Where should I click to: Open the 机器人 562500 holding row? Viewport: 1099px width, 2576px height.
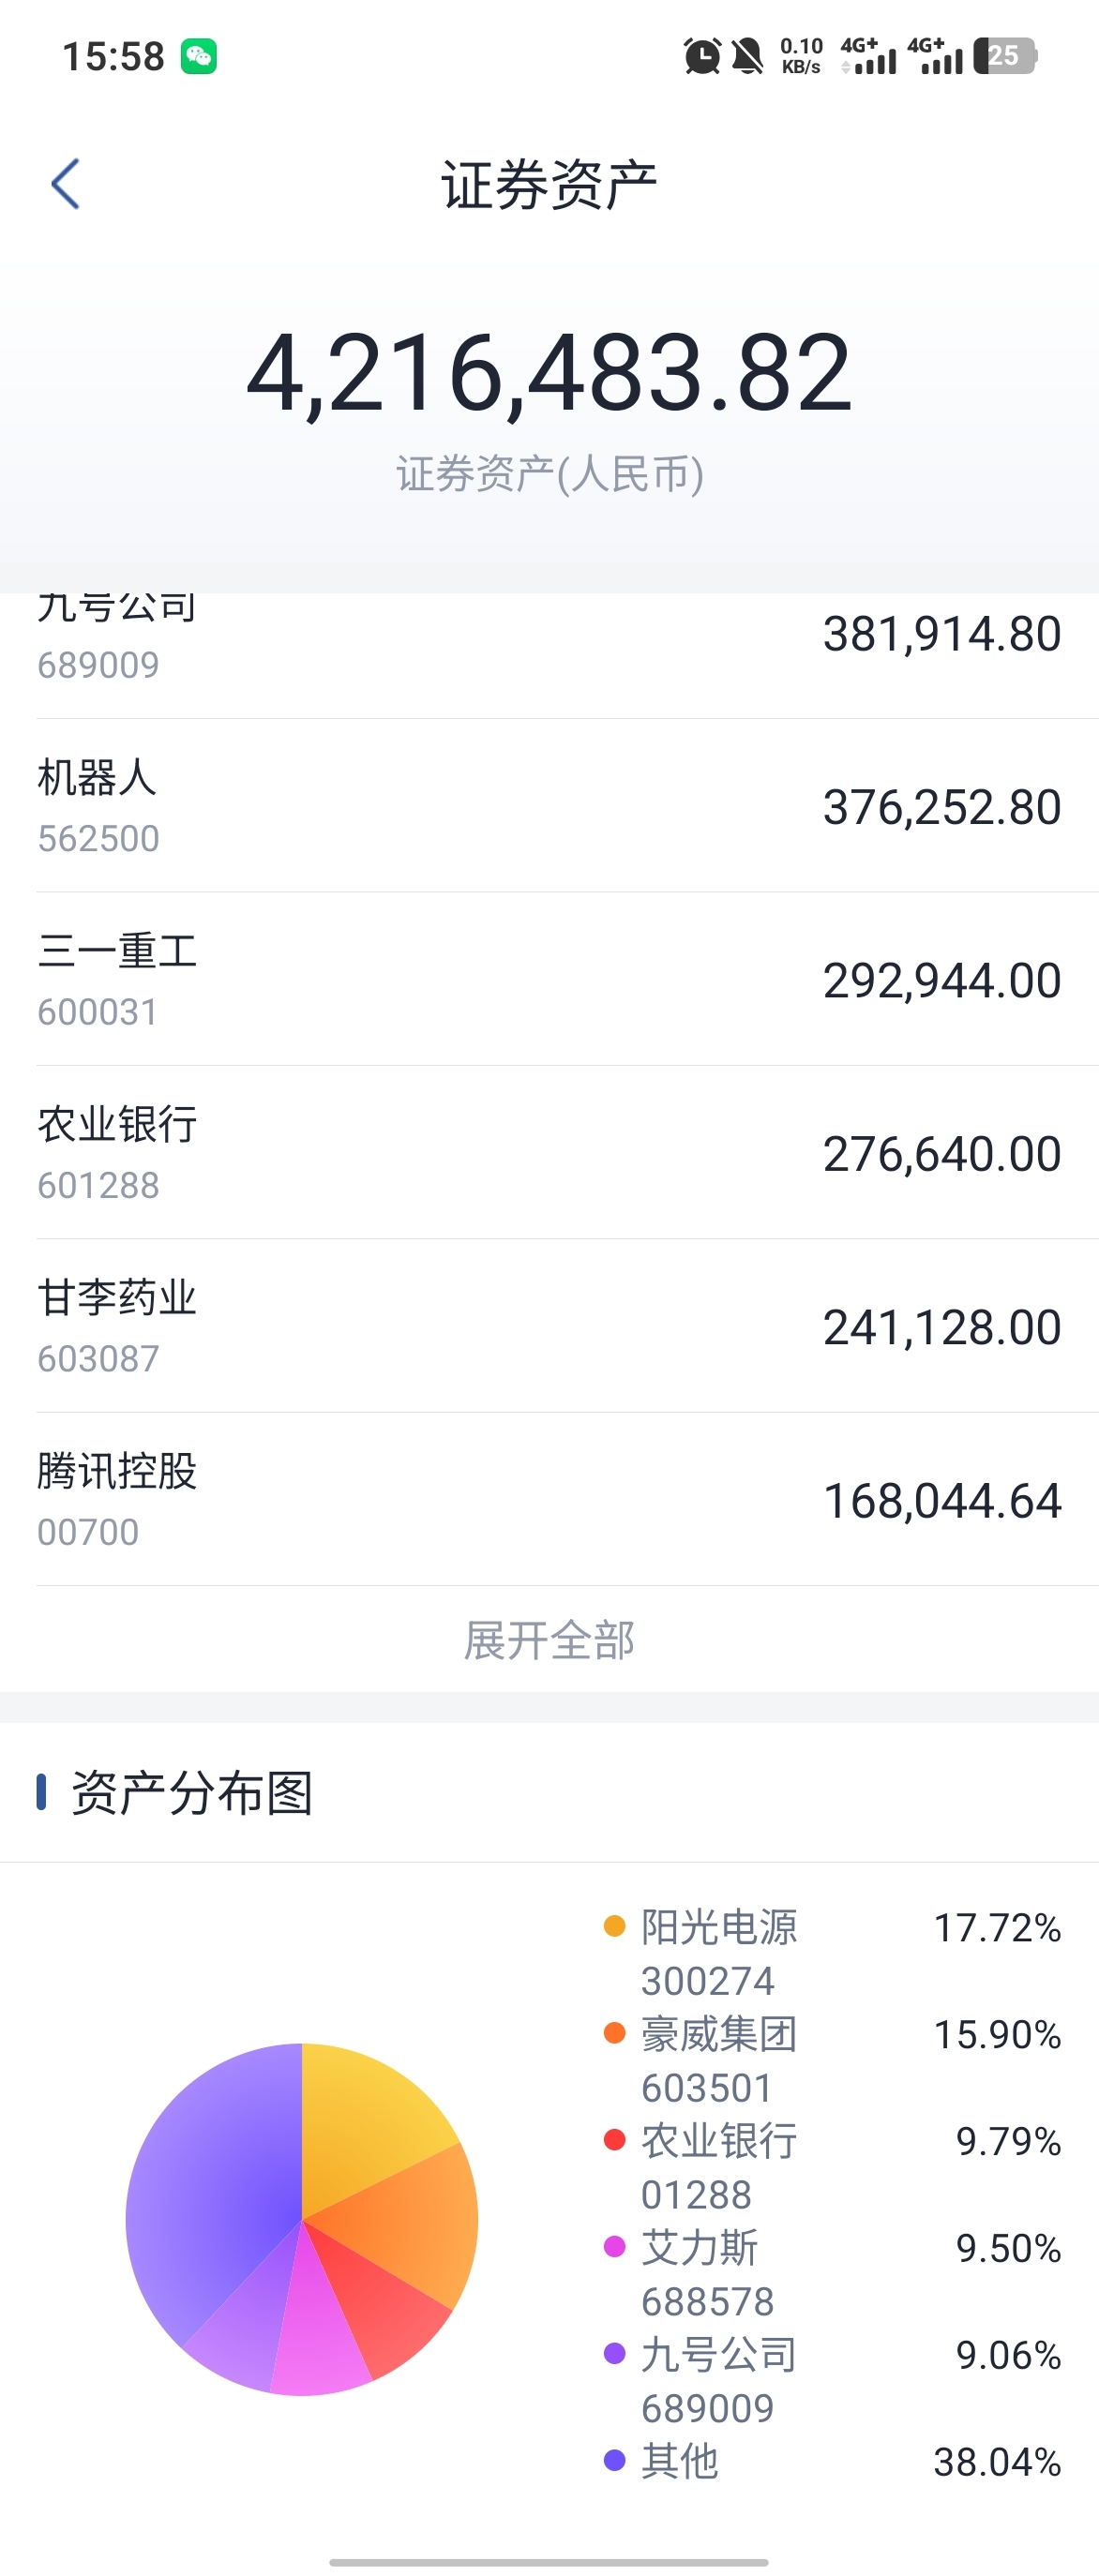549,806
